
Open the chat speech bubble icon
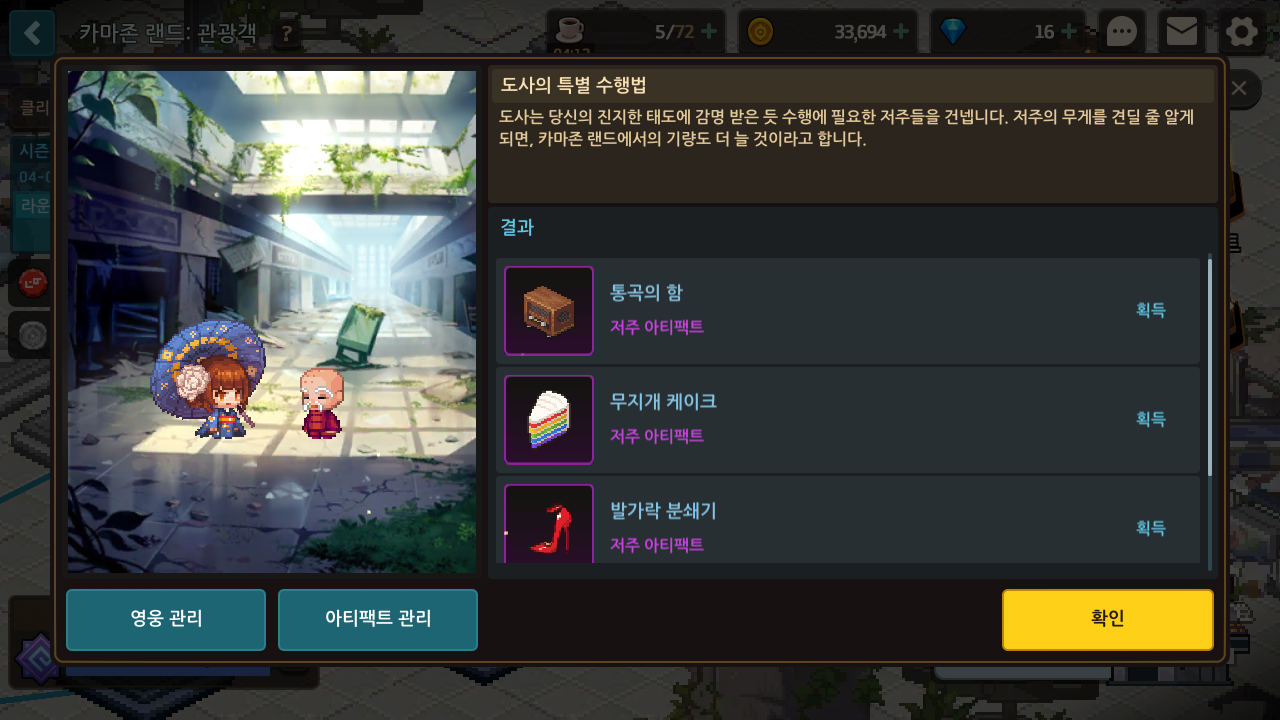tap(1122, 33)
